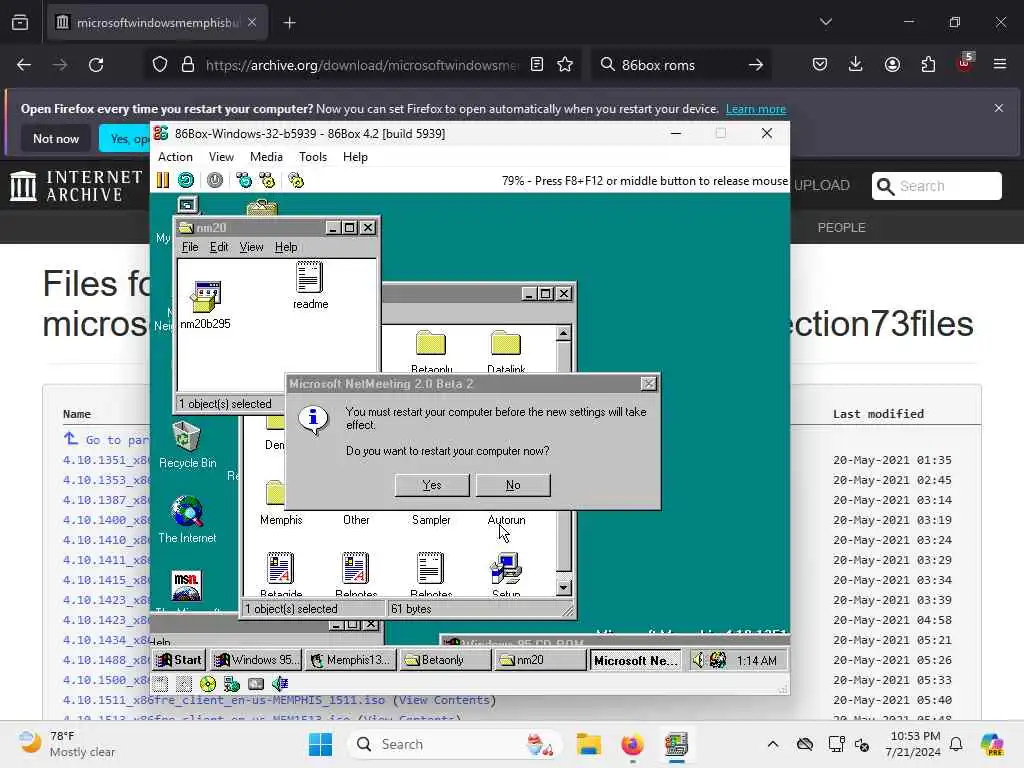Click the network status bar icon in 86Box
Image resolution: width=1024 pixels, height=768 pixels.
232,684
